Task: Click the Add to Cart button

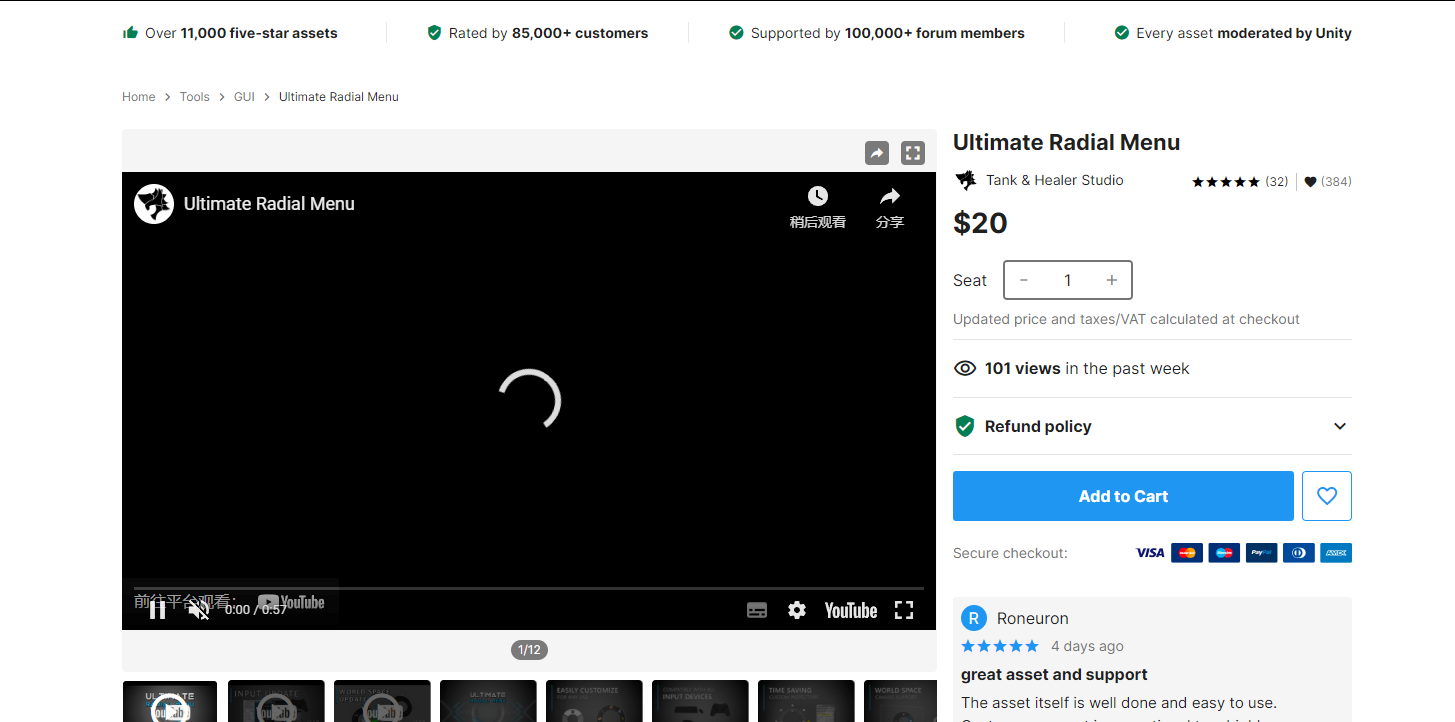Action: point(1123,496)
